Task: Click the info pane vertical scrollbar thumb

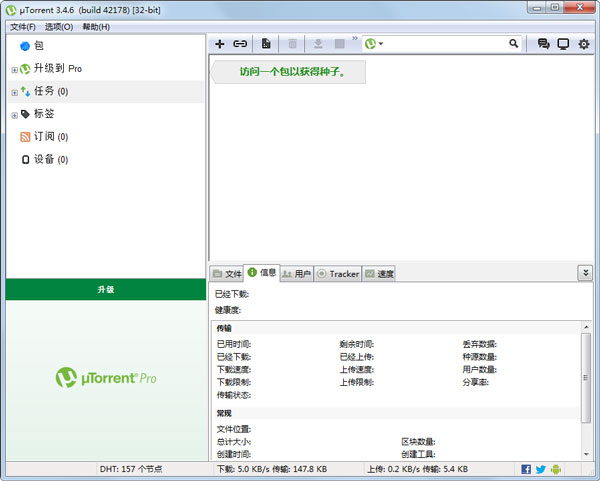Action: pyautogui.click(x=586, y=378)
